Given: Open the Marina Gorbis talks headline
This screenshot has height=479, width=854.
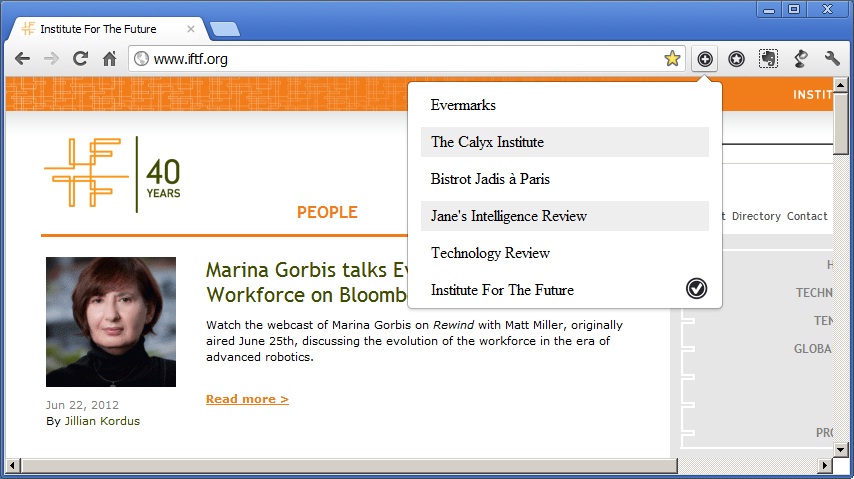Looking at the screenshot, I should 307,282.
